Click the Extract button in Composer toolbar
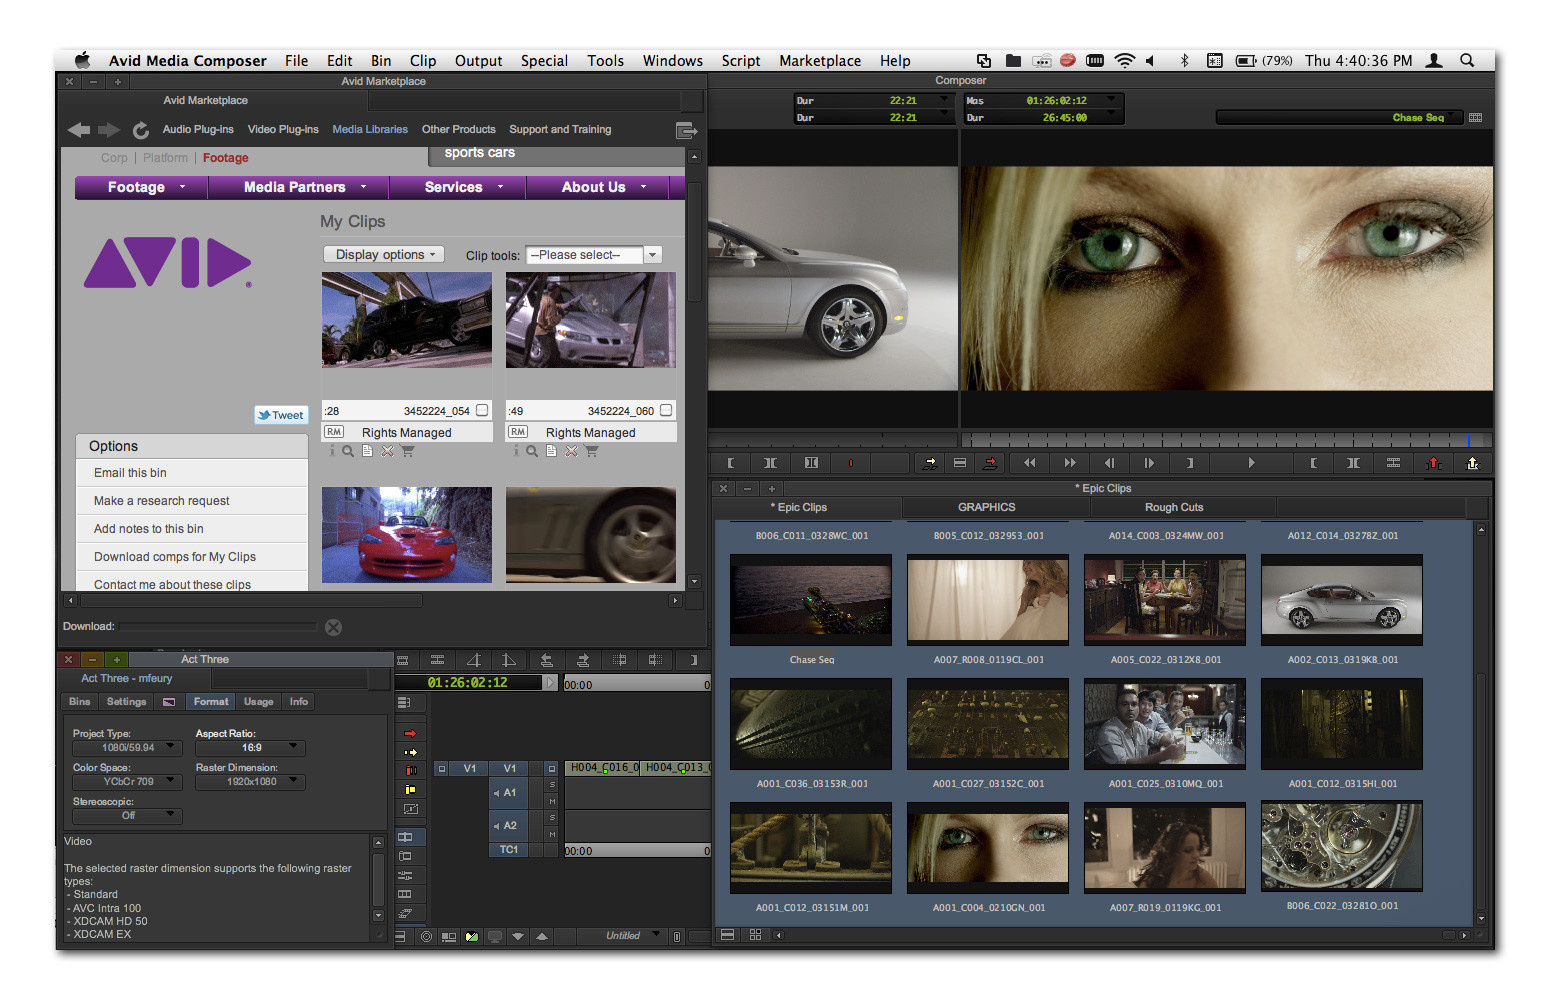This screenshot has height=1000, width=1550. click(1472, 463)
